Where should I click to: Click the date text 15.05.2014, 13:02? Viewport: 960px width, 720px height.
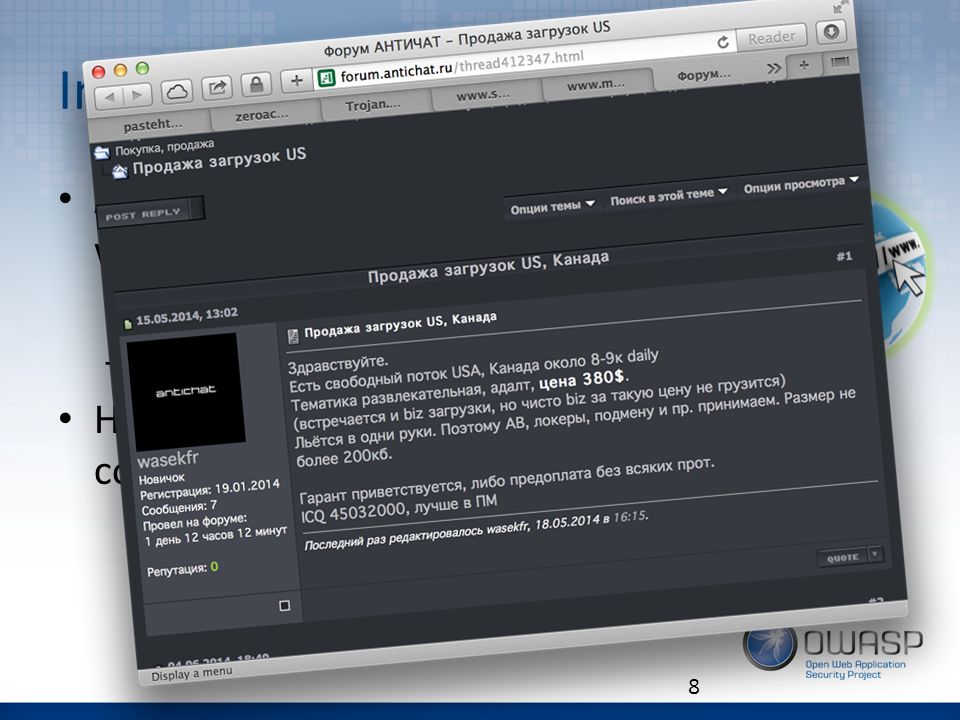coord(187,317)
